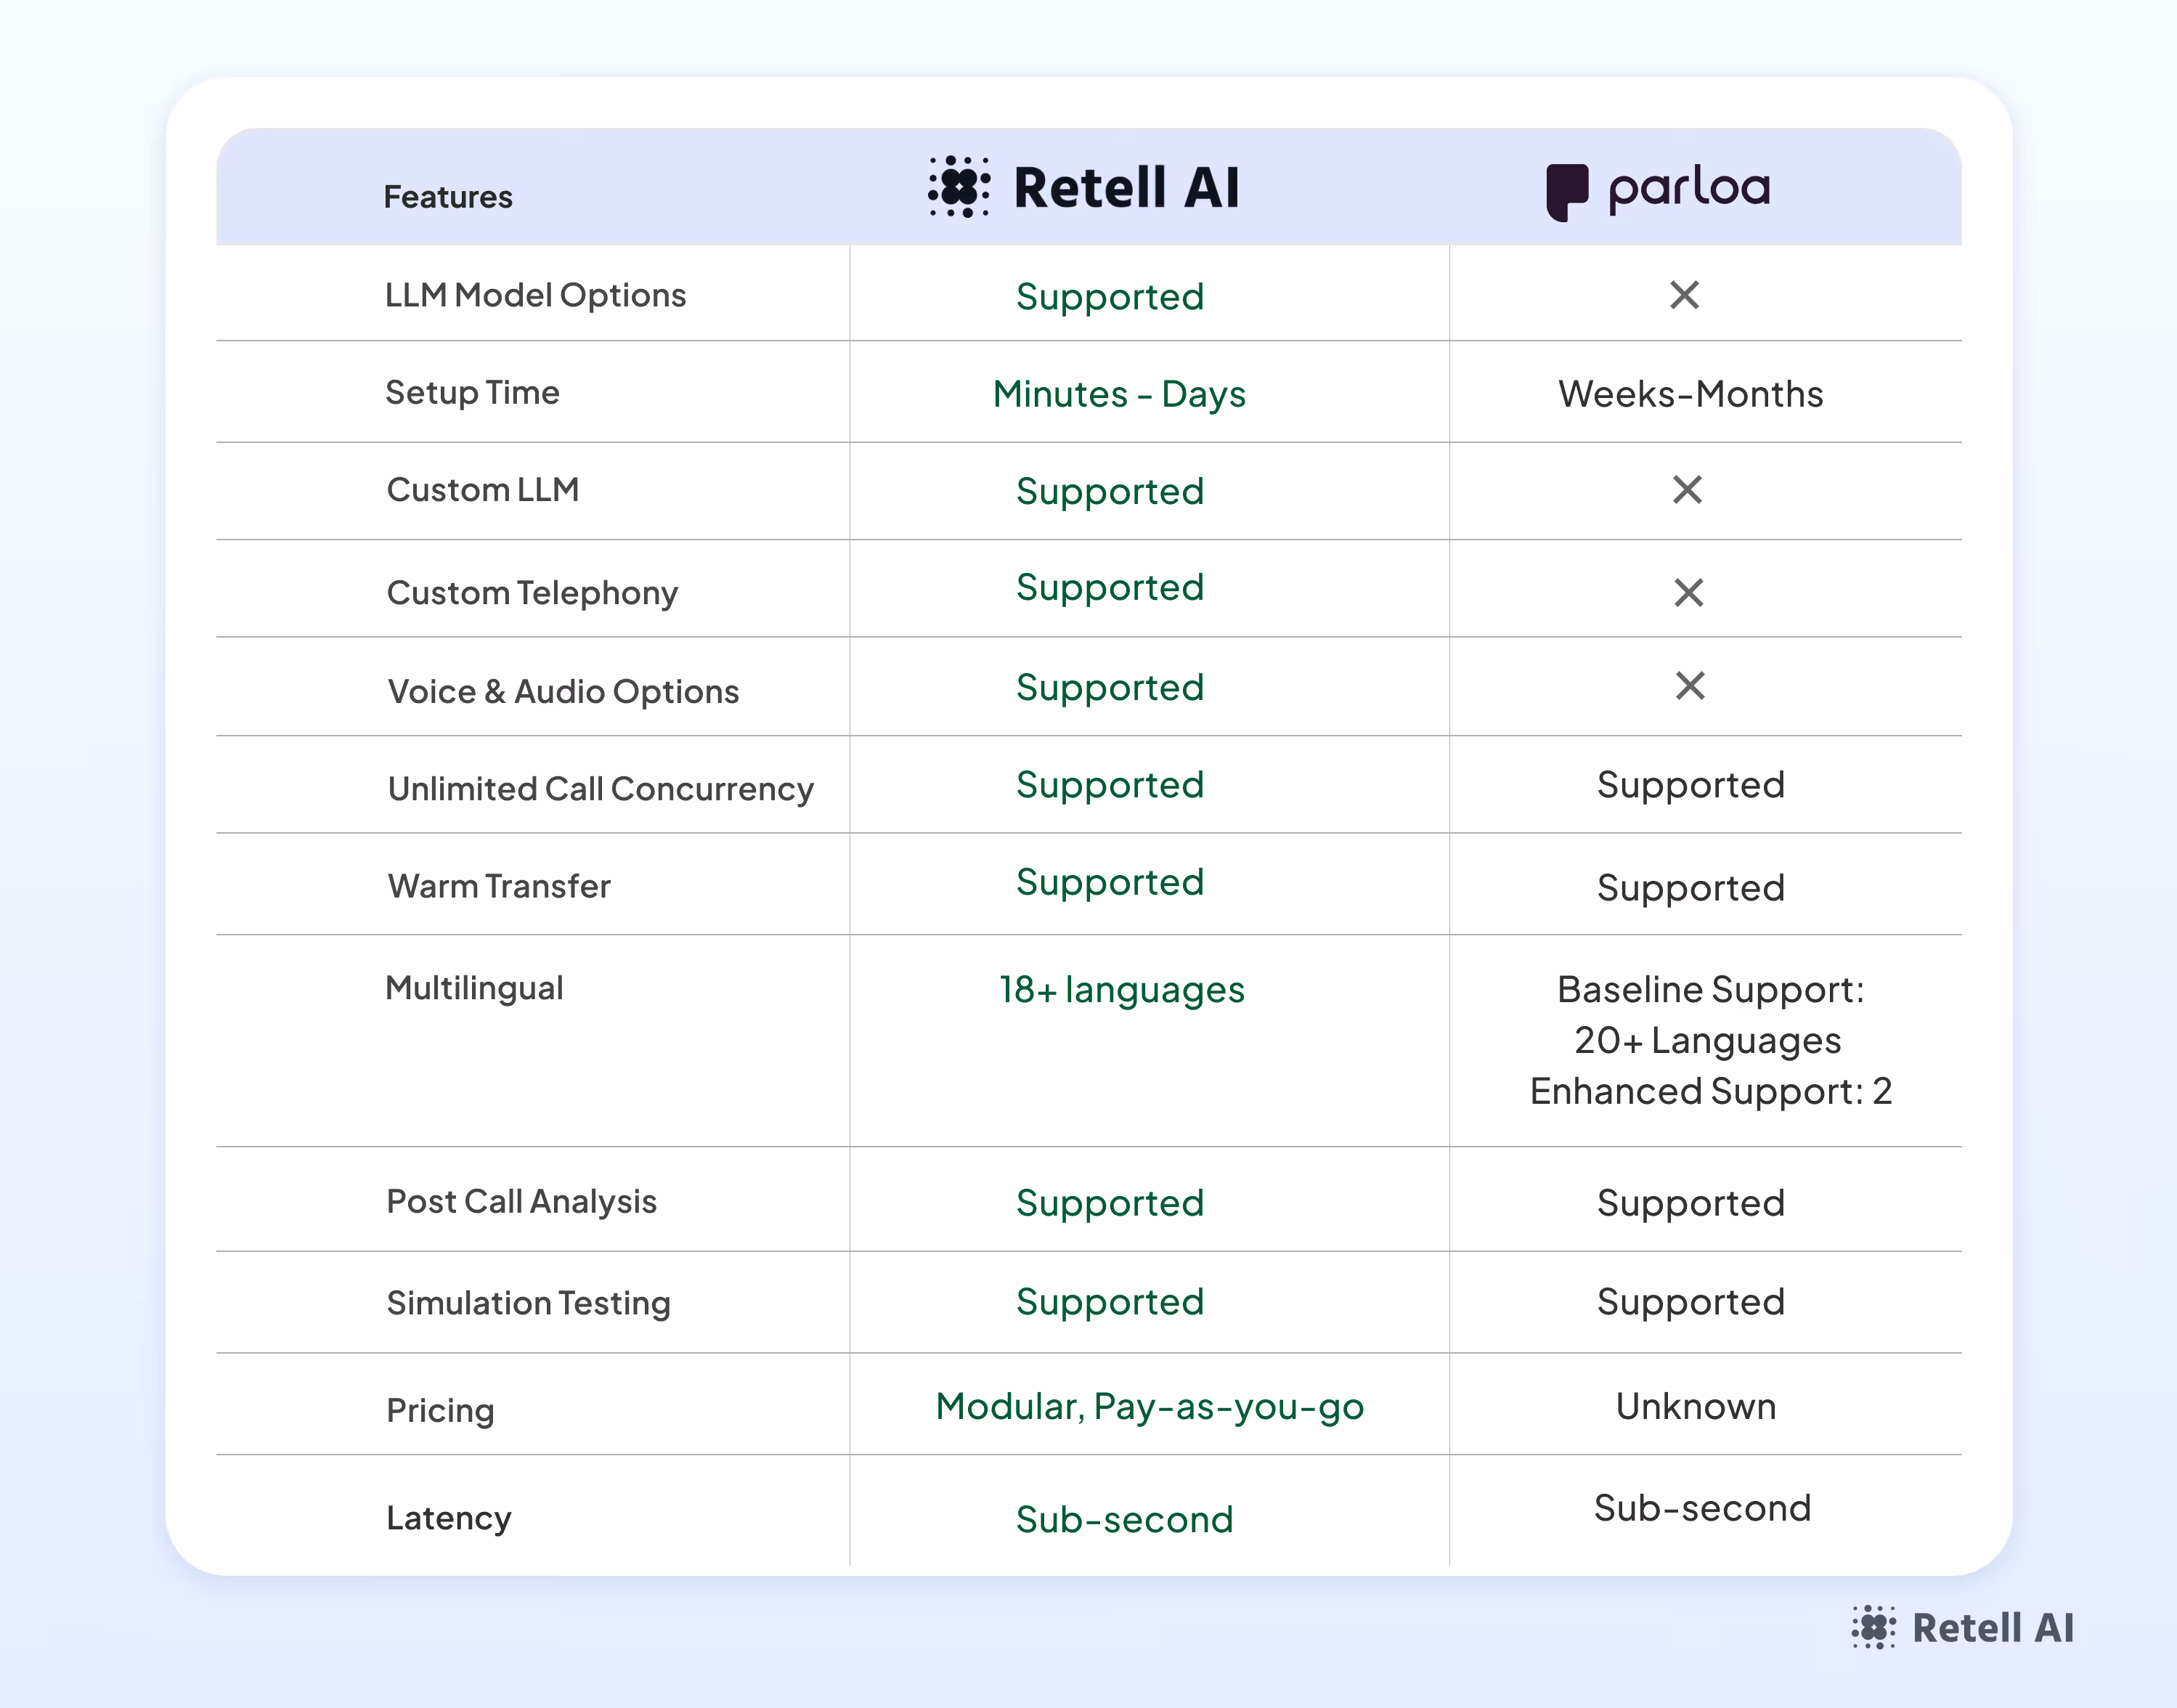2177x1708 pixels.
Task: Click the X mark for LLM Model Options
Action: click(x=1684, y=295)
